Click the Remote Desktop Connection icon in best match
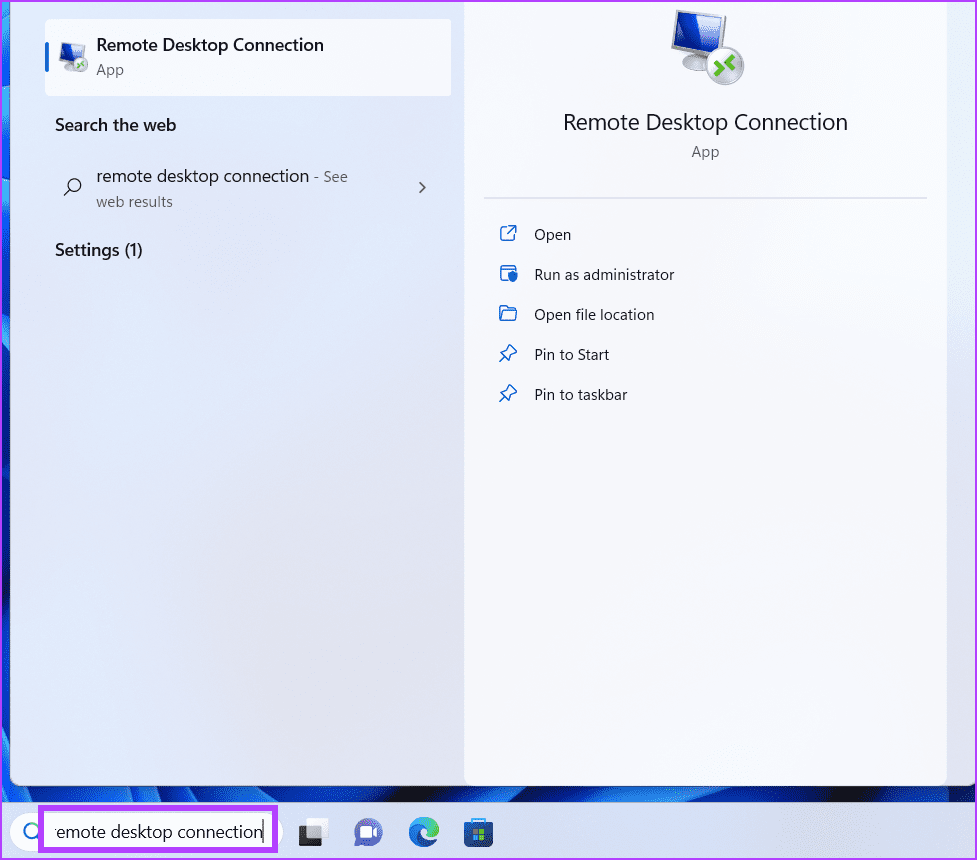977x860 pixels. [x=74, y=57]
